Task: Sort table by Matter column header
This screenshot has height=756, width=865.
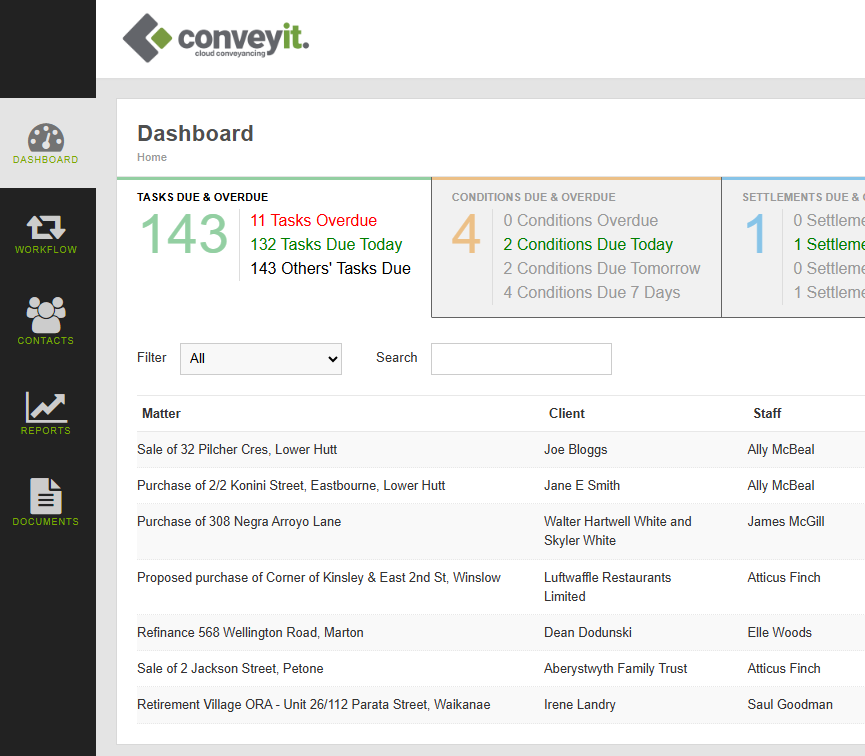Action: pyautogui.click(x=161, y=413)
